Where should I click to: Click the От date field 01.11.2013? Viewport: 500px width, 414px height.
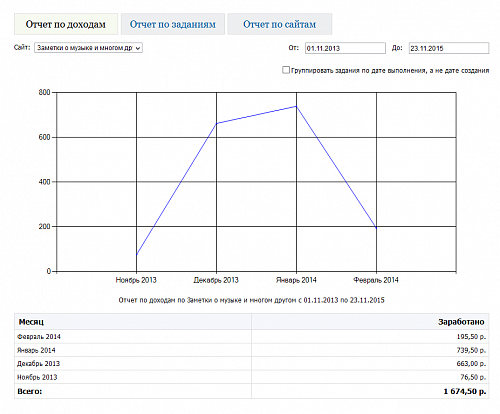345,48
